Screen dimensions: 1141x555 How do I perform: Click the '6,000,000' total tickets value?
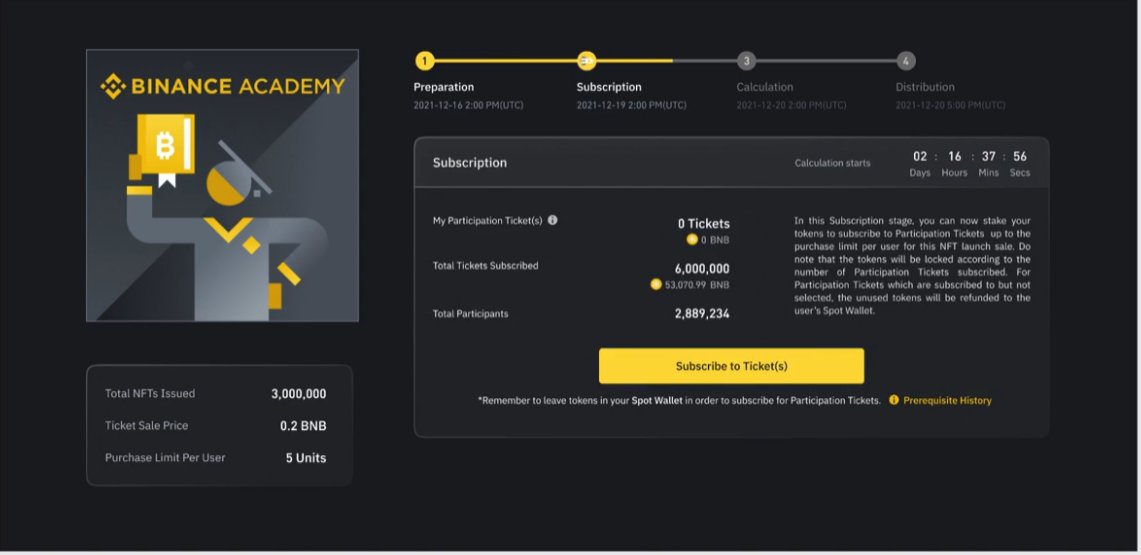(701, 269)
